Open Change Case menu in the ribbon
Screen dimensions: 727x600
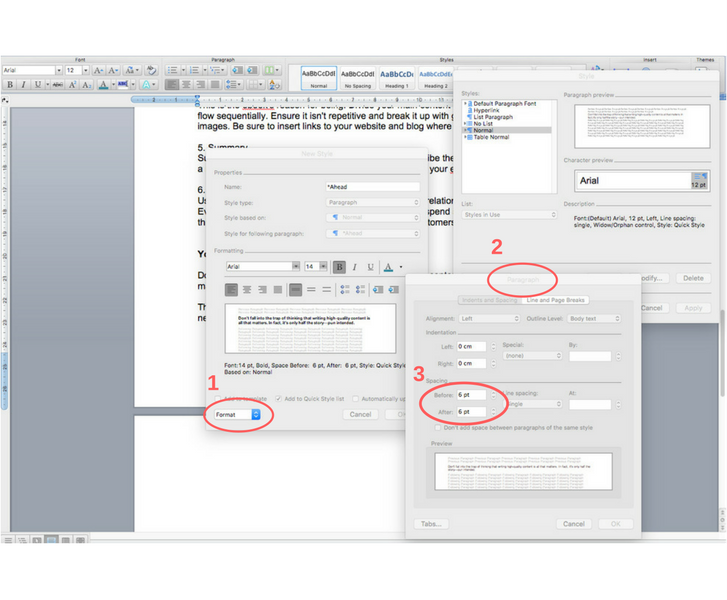click(x=132, y=70)
